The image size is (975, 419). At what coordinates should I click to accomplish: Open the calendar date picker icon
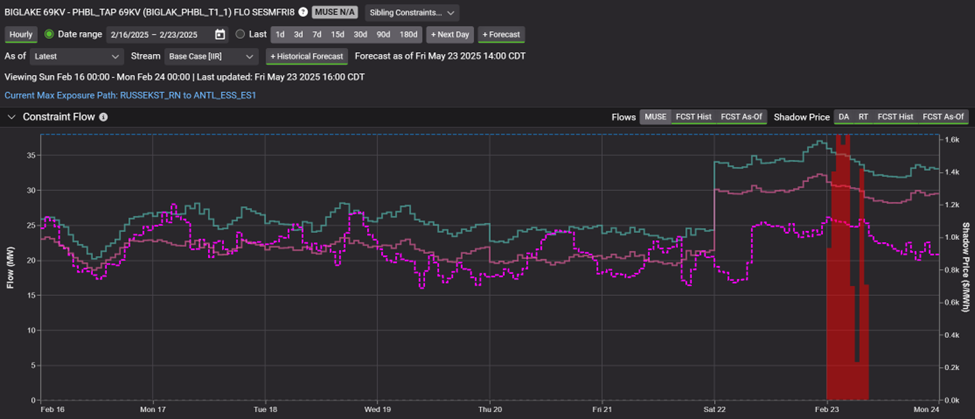220,35
